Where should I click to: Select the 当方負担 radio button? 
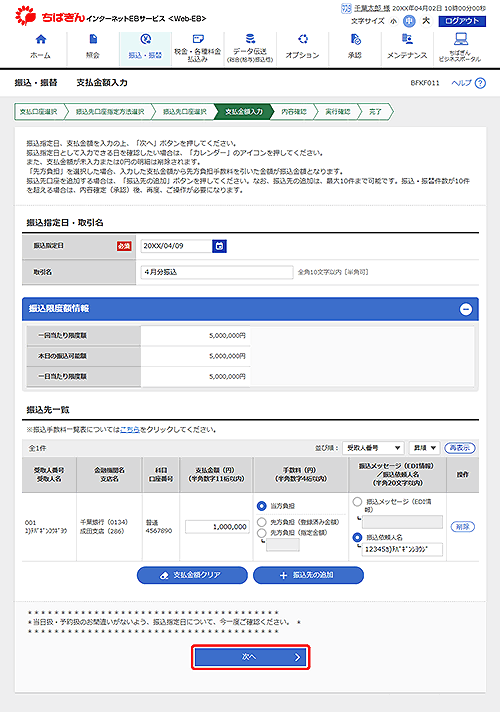click(262, 506)
